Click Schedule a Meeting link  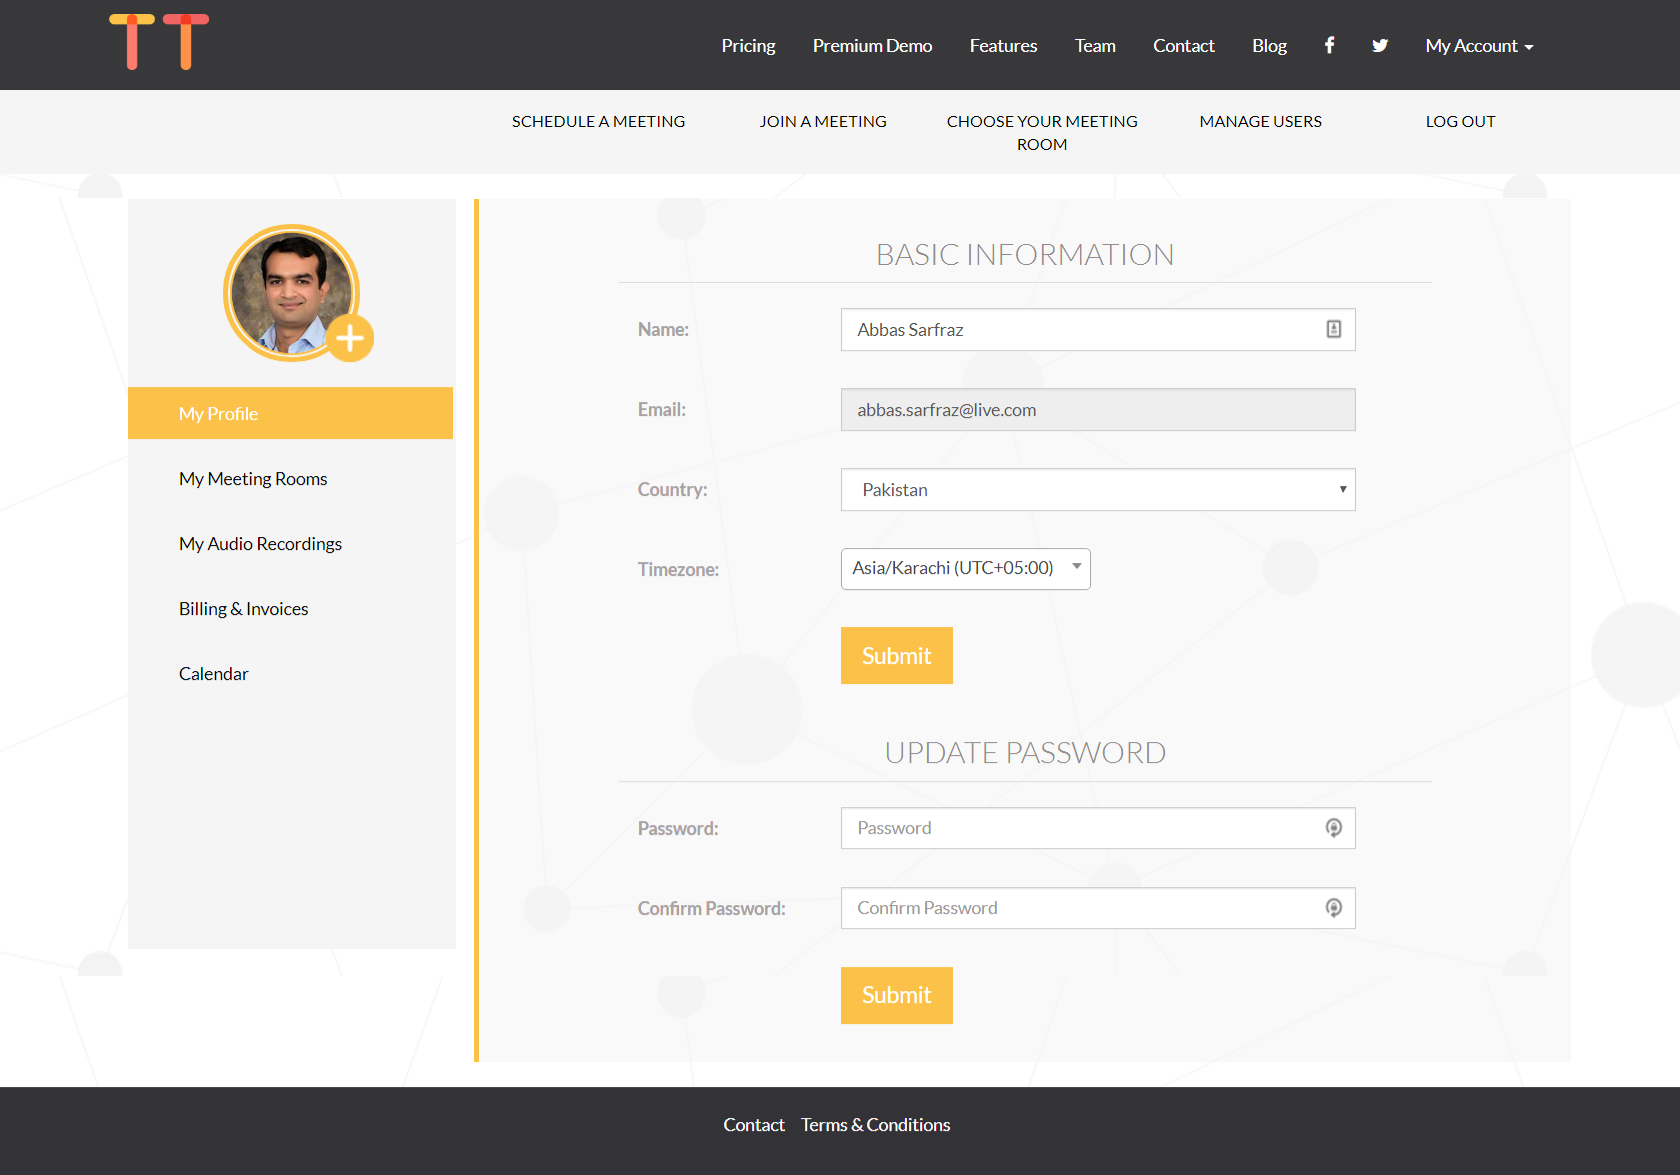[x=598, y=121]
